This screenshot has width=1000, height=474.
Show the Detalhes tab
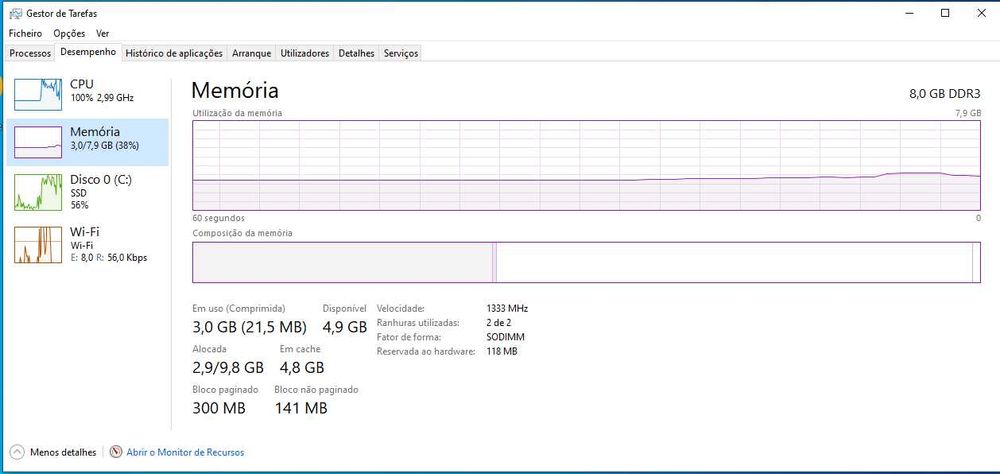(x=356, y=53)
